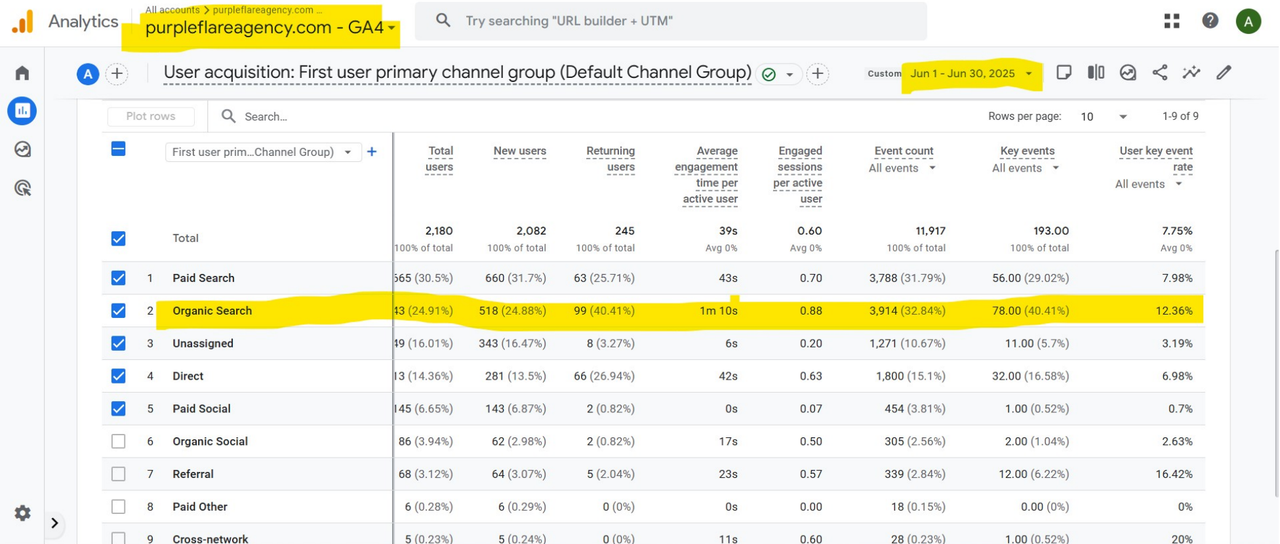Open the property selector purpleflareagency.com - GA4

(270, 28)
